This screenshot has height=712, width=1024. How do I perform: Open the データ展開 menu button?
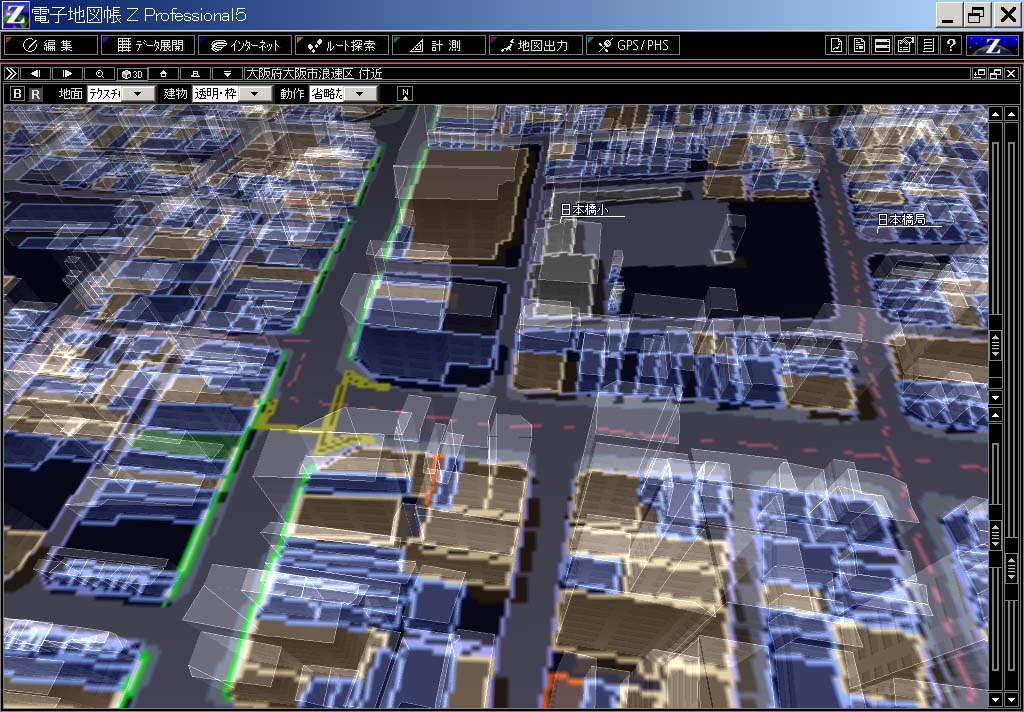click(148, 45)
